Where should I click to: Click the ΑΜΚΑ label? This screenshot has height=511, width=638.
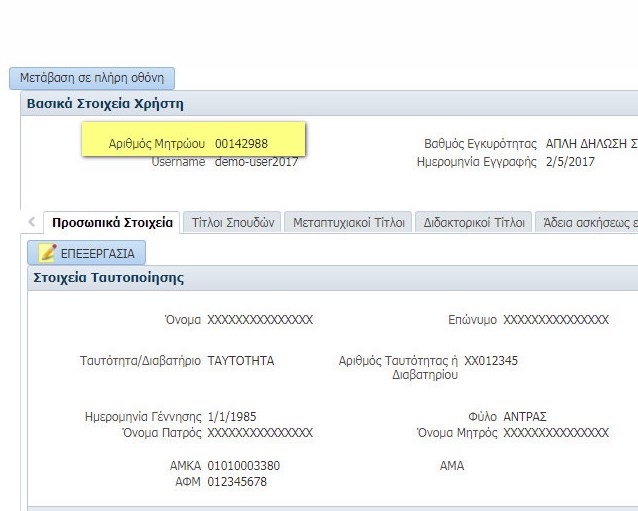click(x=185, y=465)
